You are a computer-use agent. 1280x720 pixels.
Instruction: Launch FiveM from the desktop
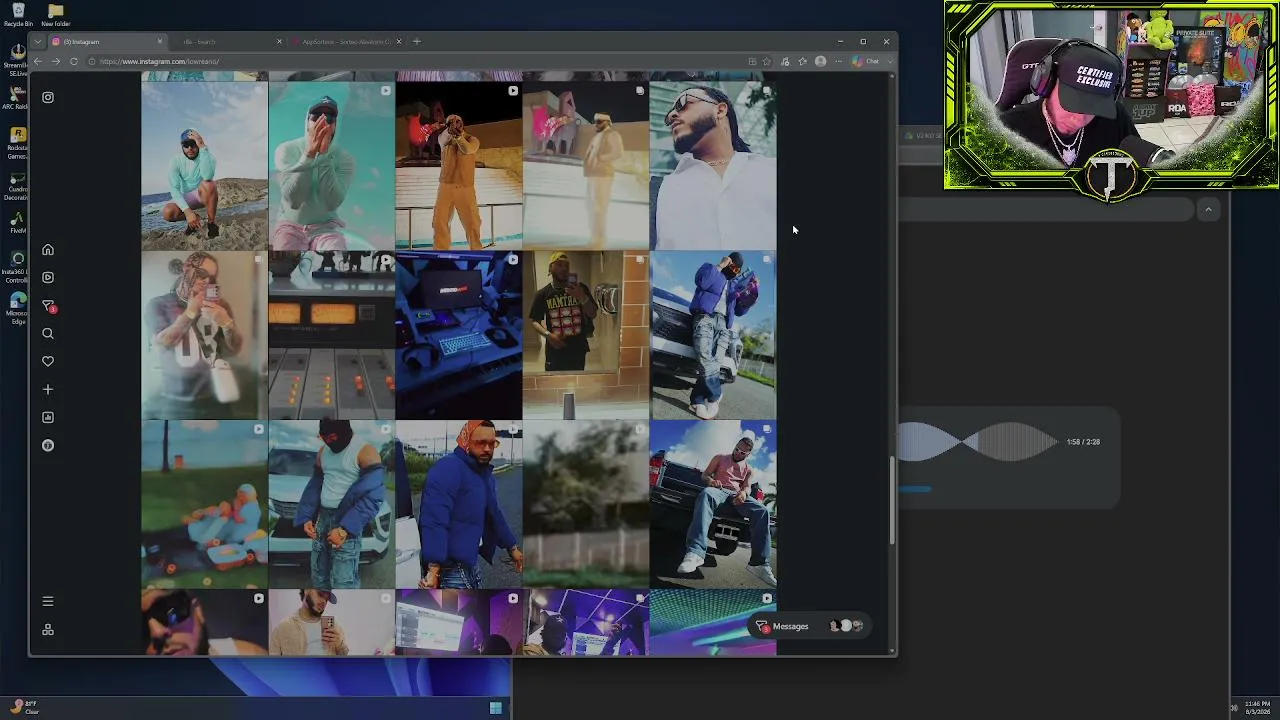pyautogui.click(x=17, y=222)
